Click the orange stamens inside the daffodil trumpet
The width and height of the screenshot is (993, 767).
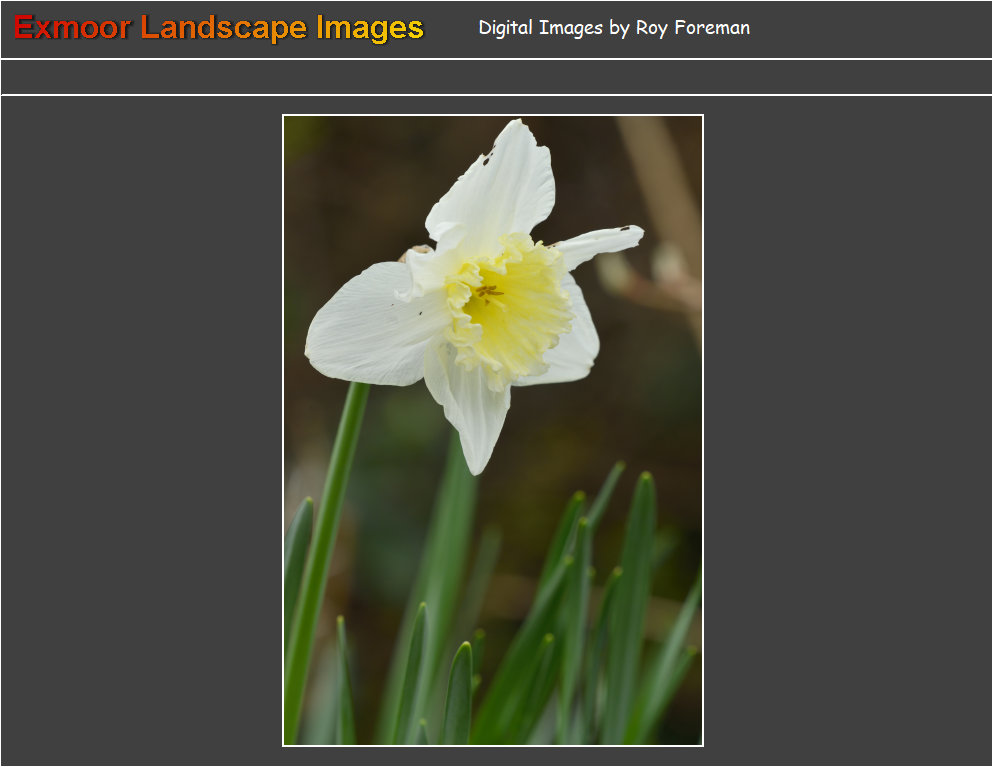(x=489, y=291)
